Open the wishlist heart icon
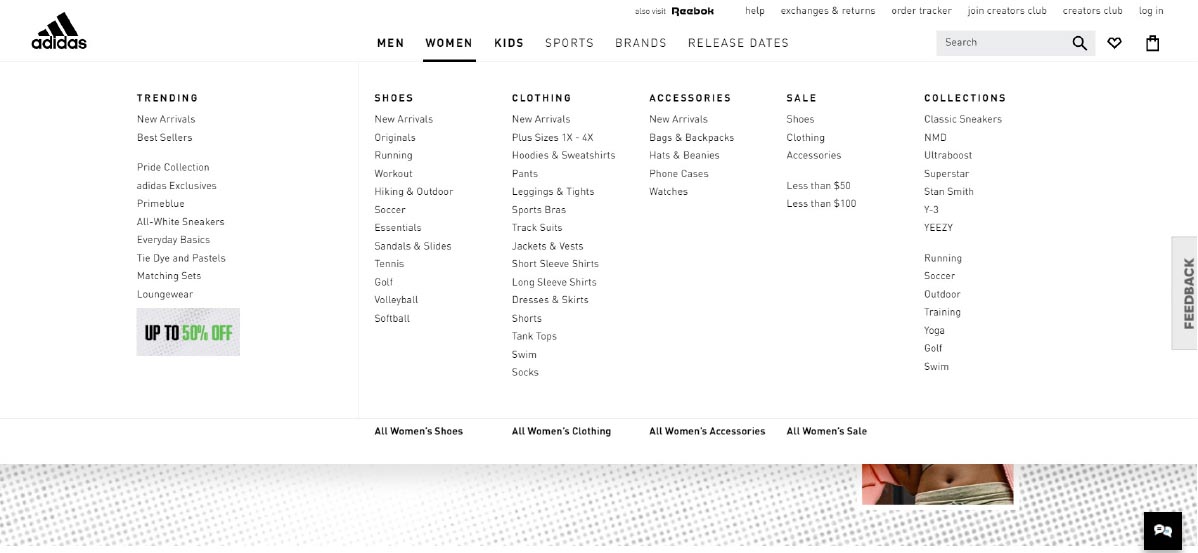The width and height of the screenshot is (1198, 553). pos(1115,43)
